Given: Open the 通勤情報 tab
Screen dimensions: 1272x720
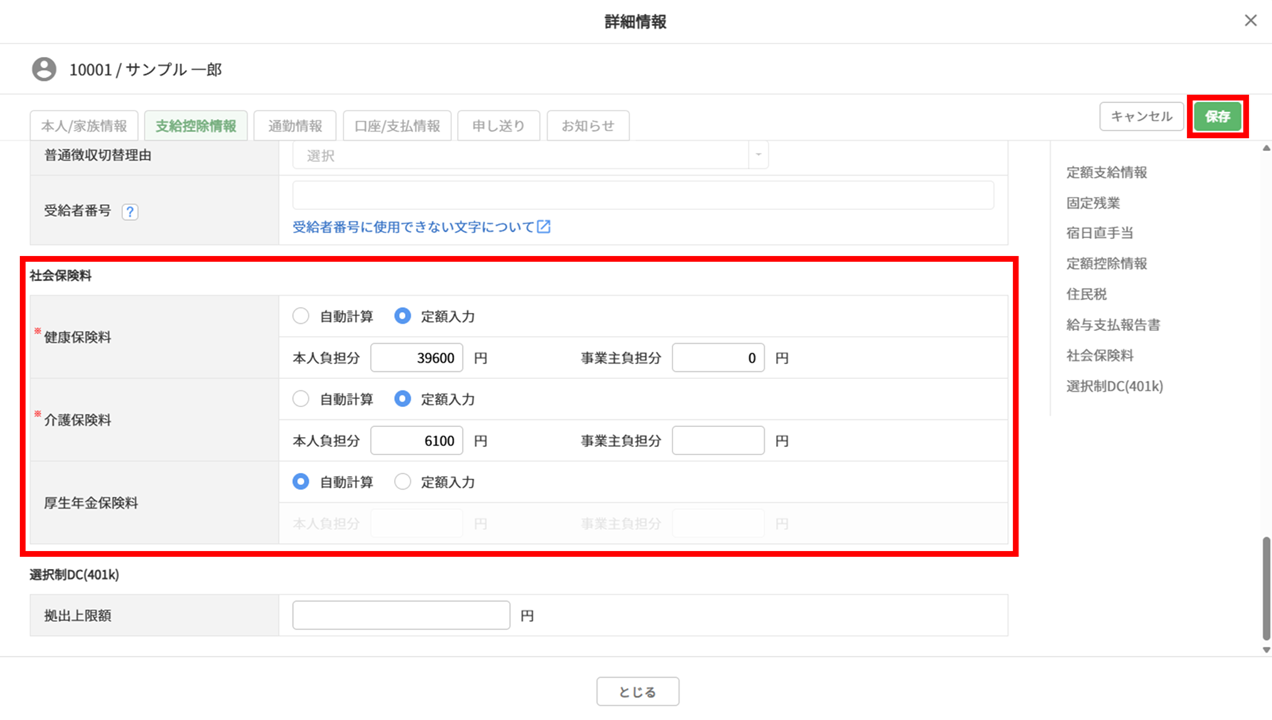Looking at the screenshot, I should point(295,126).
